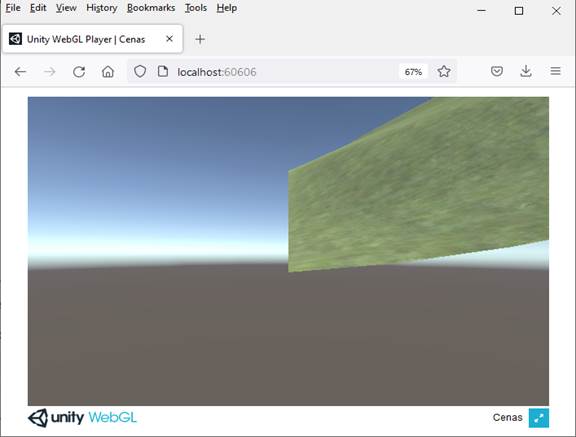Viewport: 576px width, 437px height.
Task: Click the forward navigation arrow
Action: coord(50,72)
